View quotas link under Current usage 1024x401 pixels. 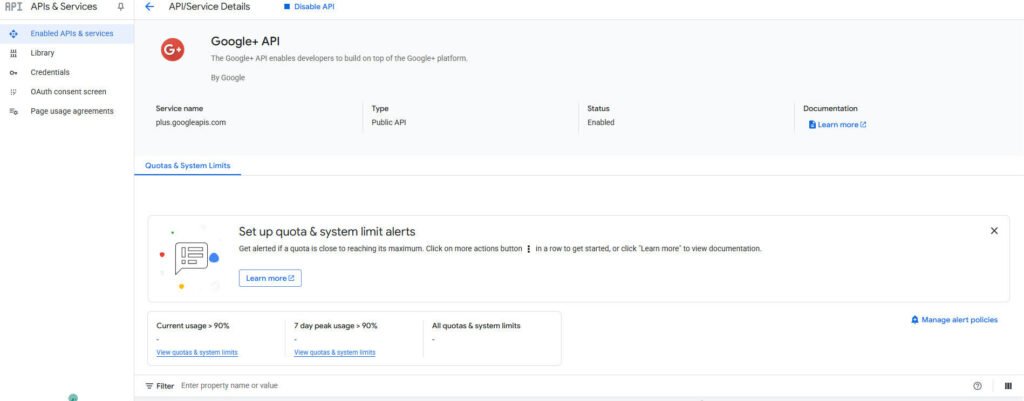coord(197,353)
